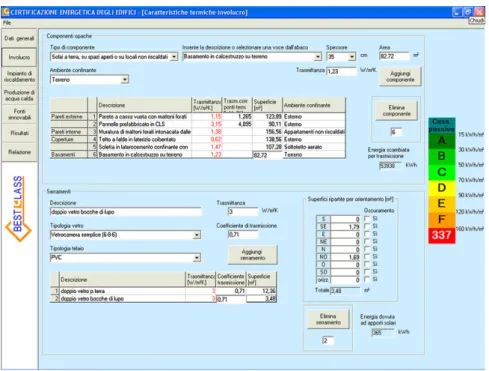Click the Coperture row header
The image size is (489, 371).
click(x=69, y=139)
